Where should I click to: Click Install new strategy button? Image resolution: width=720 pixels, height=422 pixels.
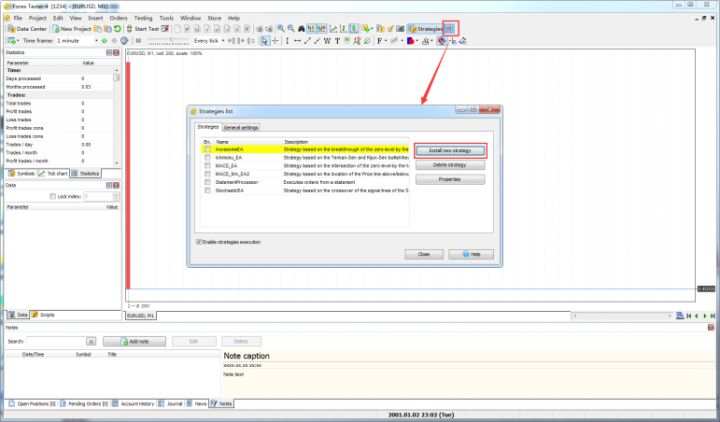coord(450,151)
